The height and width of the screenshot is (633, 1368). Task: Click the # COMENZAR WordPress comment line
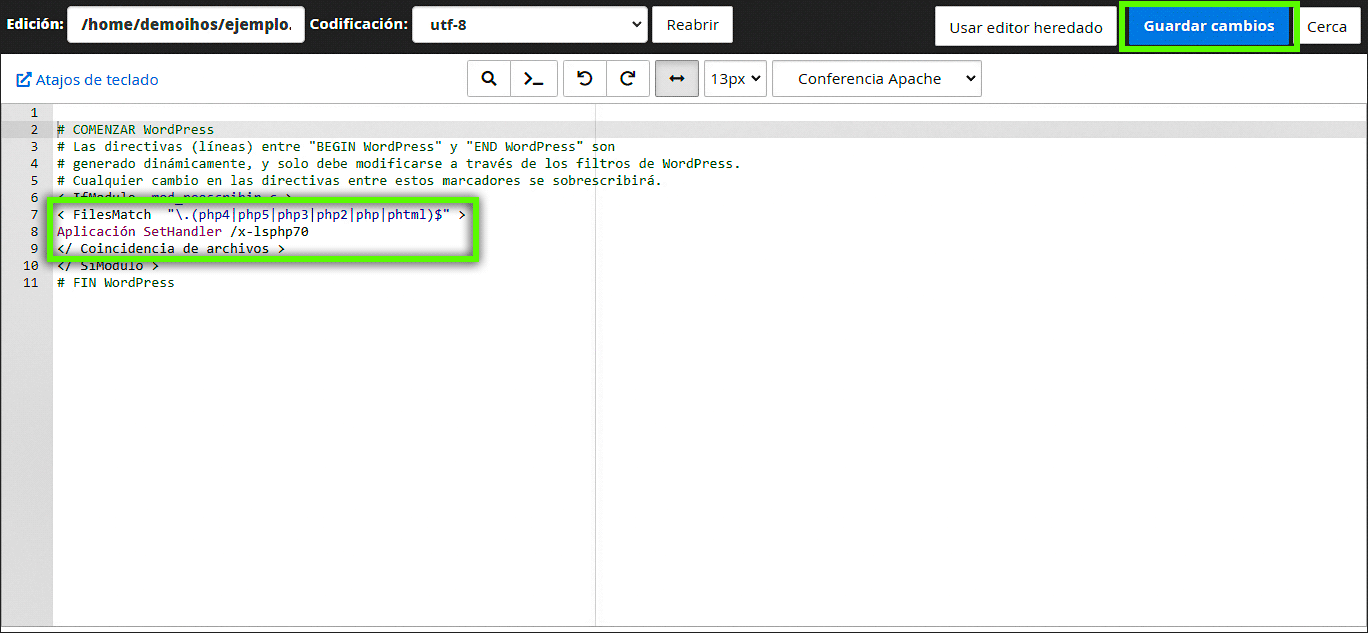click(135, 129)
